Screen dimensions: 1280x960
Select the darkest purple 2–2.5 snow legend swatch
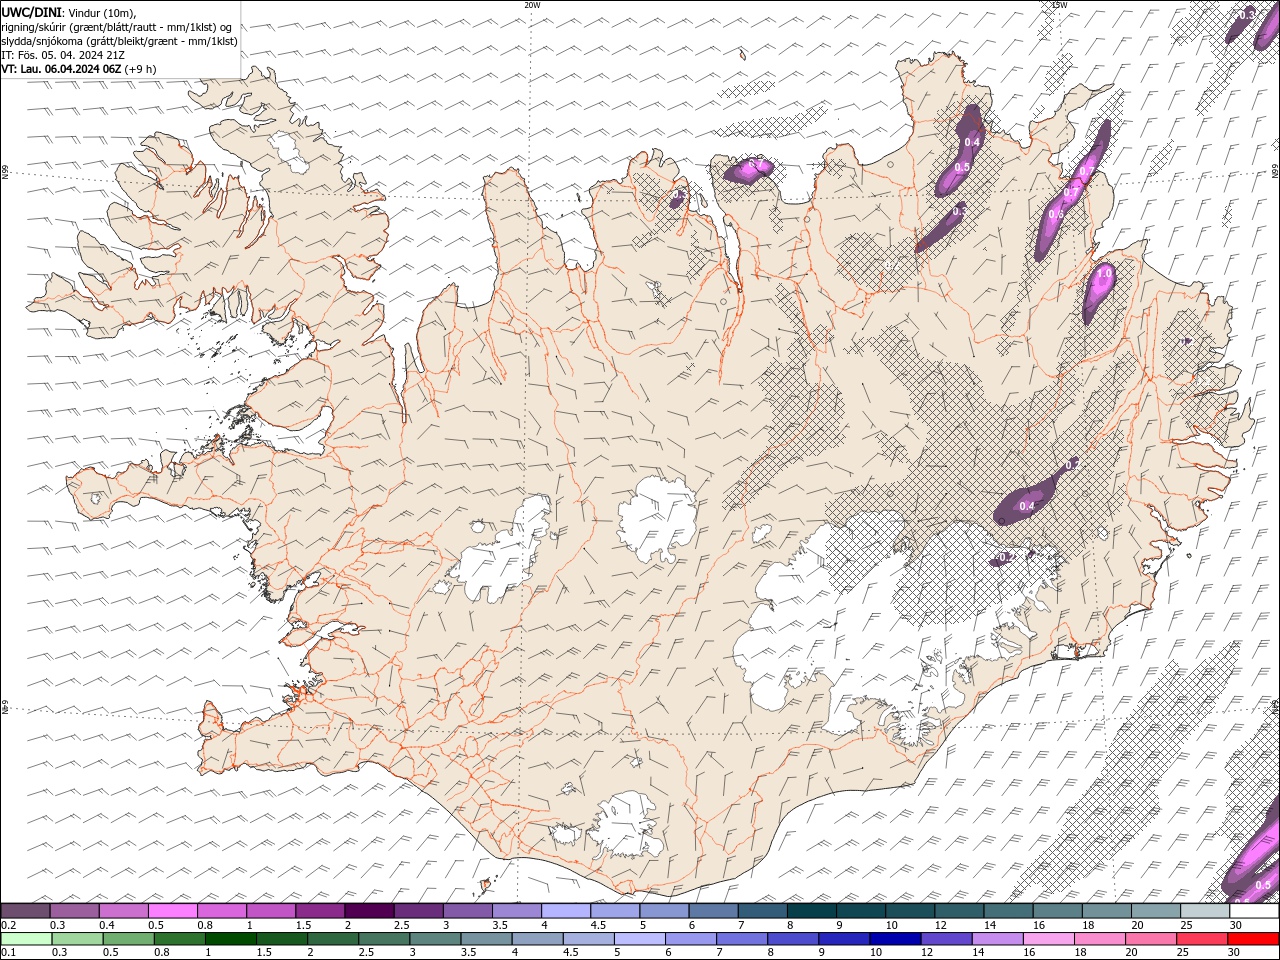[369, 911]
